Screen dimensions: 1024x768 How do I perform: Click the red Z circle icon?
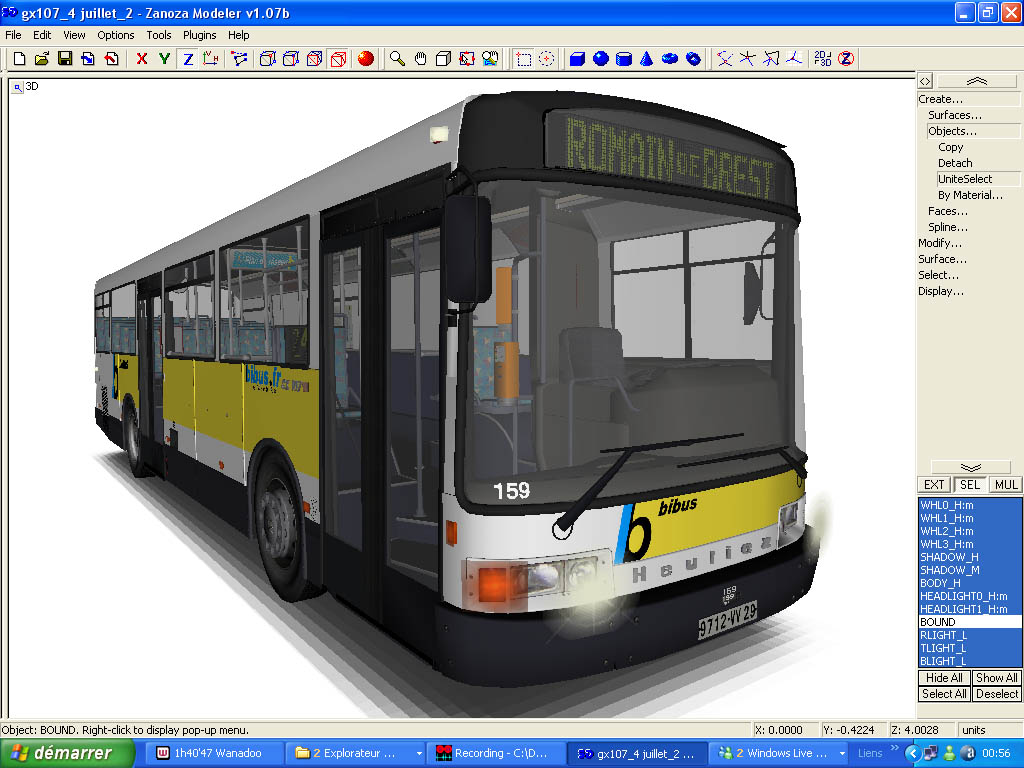tap(846, 59)
